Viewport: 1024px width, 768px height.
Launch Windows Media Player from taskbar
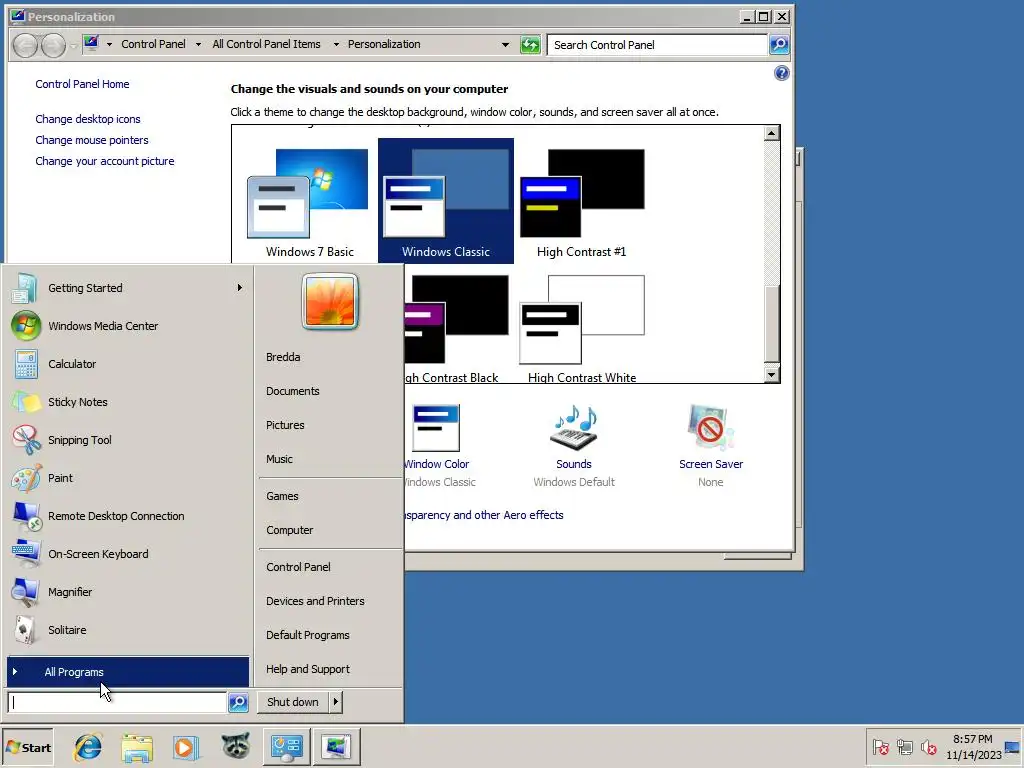point(185,747)
